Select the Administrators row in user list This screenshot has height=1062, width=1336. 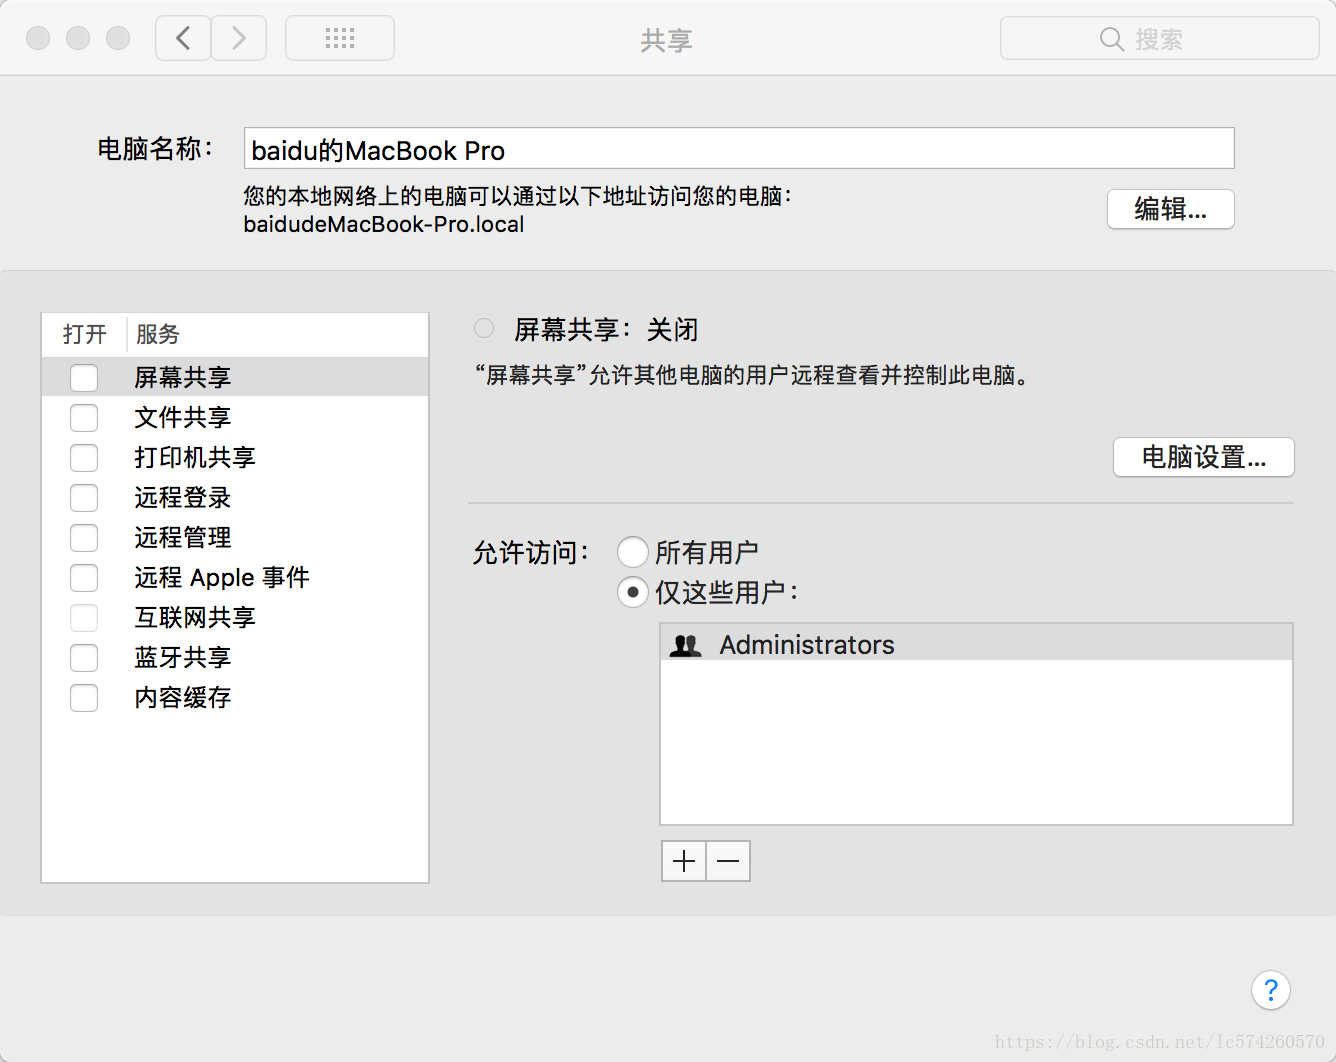point(977,643)
